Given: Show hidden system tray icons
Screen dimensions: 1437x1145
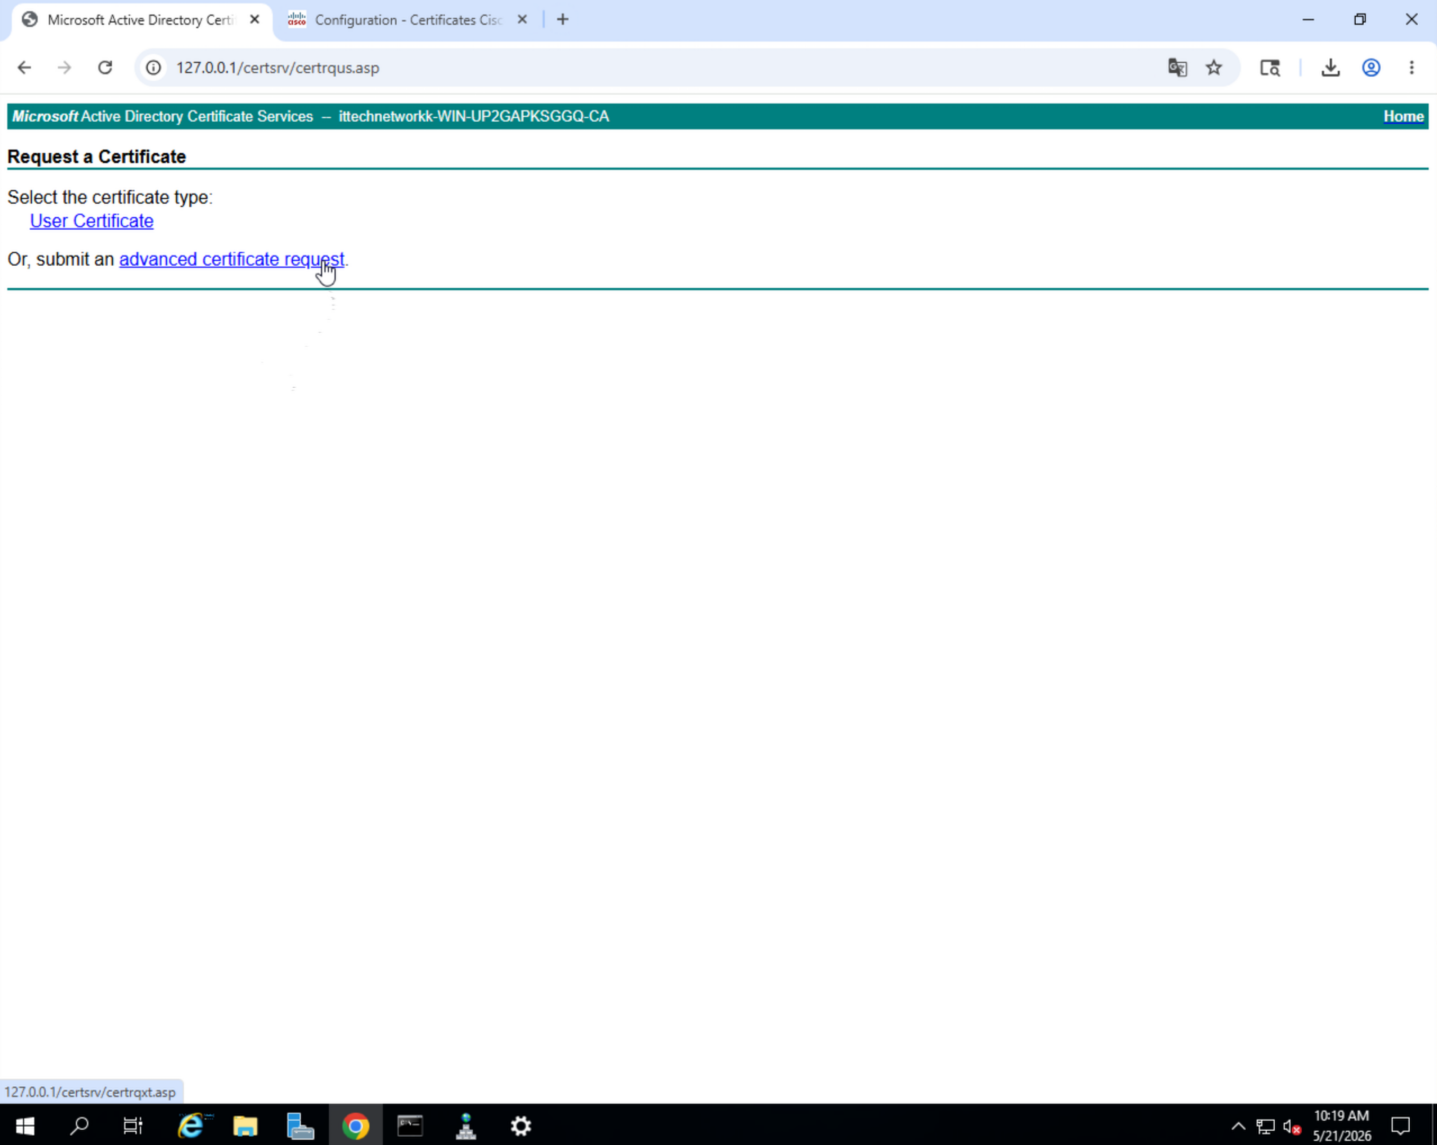Looking at the screenshot, I should point(1238,1126).
